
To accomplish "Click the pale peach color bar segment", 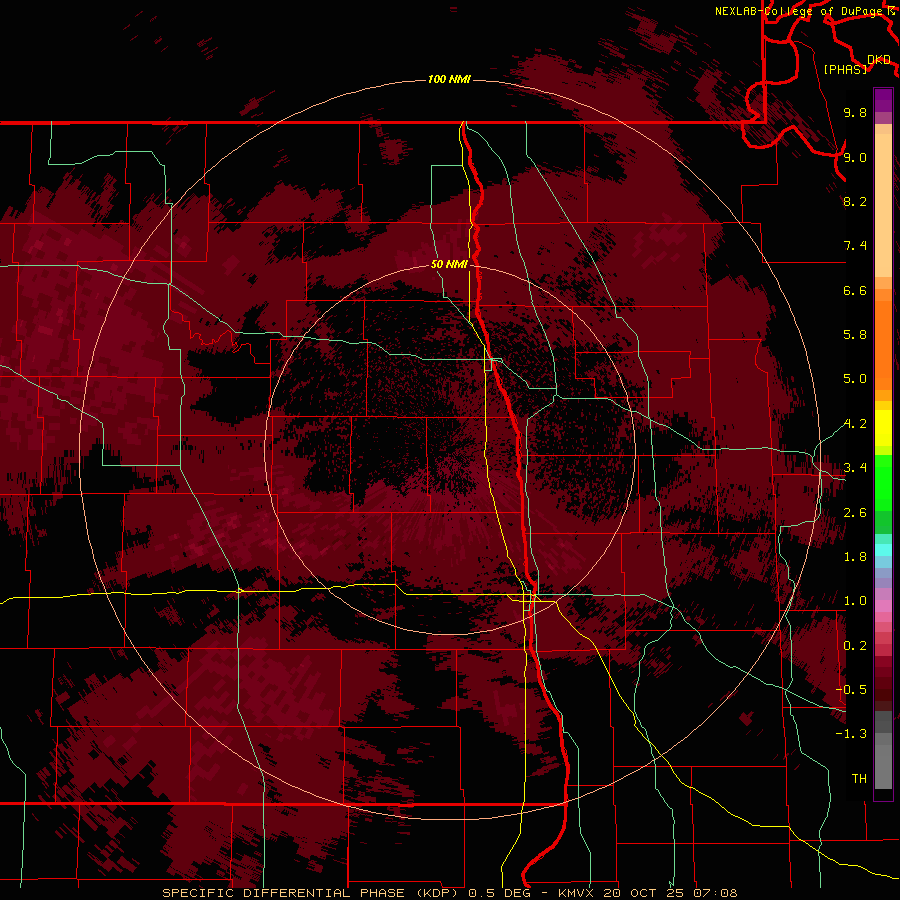I will [883, 205].
